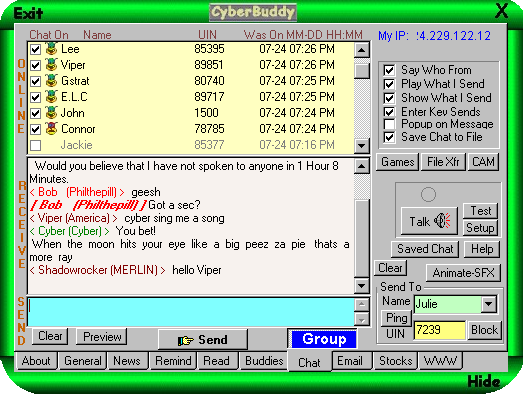The width and height of the screenshot is (523, 394).
Task: Click Clear under the send box
Action: tap(50, 336)
